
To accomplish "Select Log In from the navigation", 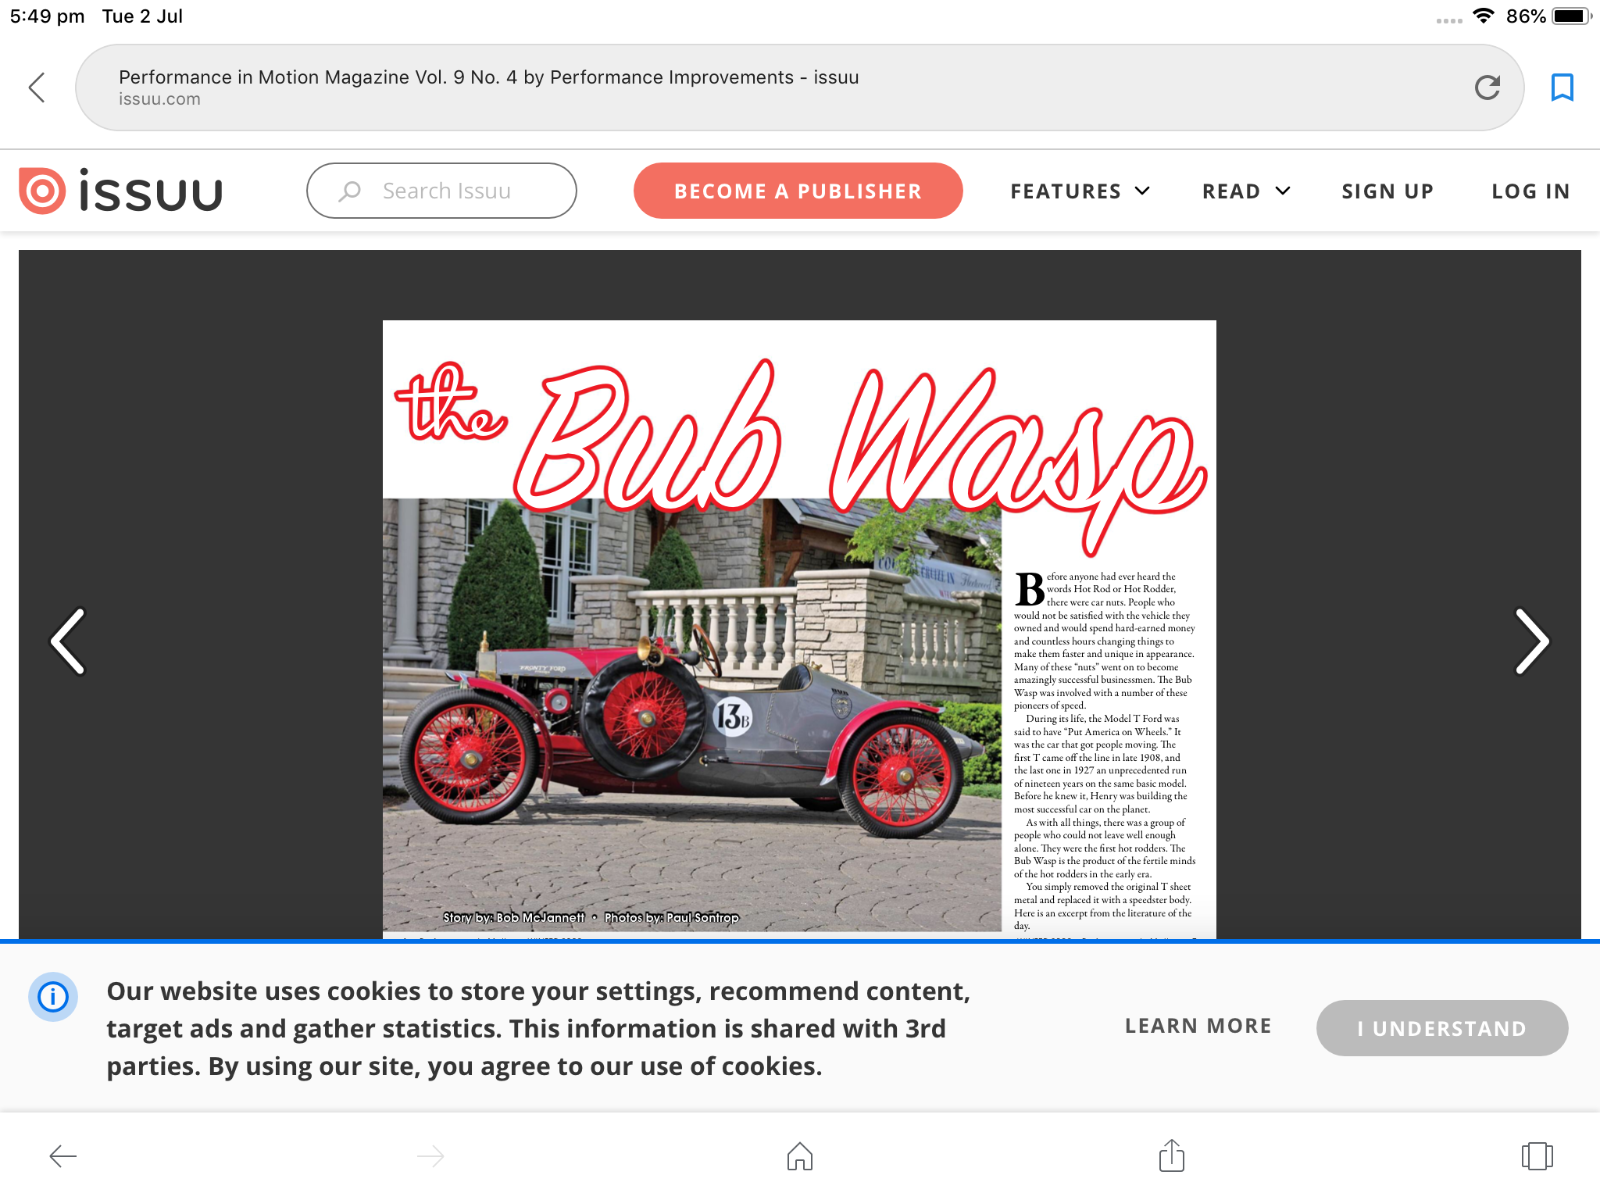I will 1530,191.
